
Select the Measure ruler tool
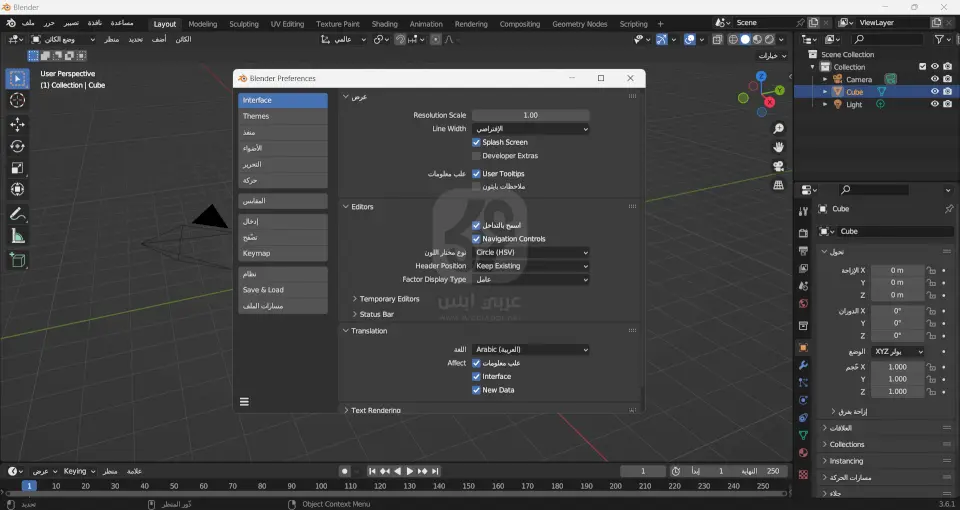point(17,236)
